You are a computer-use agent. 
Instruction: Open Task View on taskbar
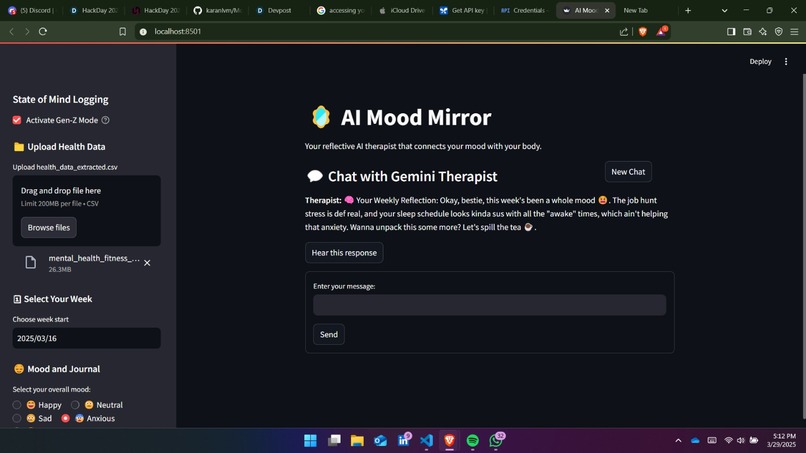[x=334, y=441]
